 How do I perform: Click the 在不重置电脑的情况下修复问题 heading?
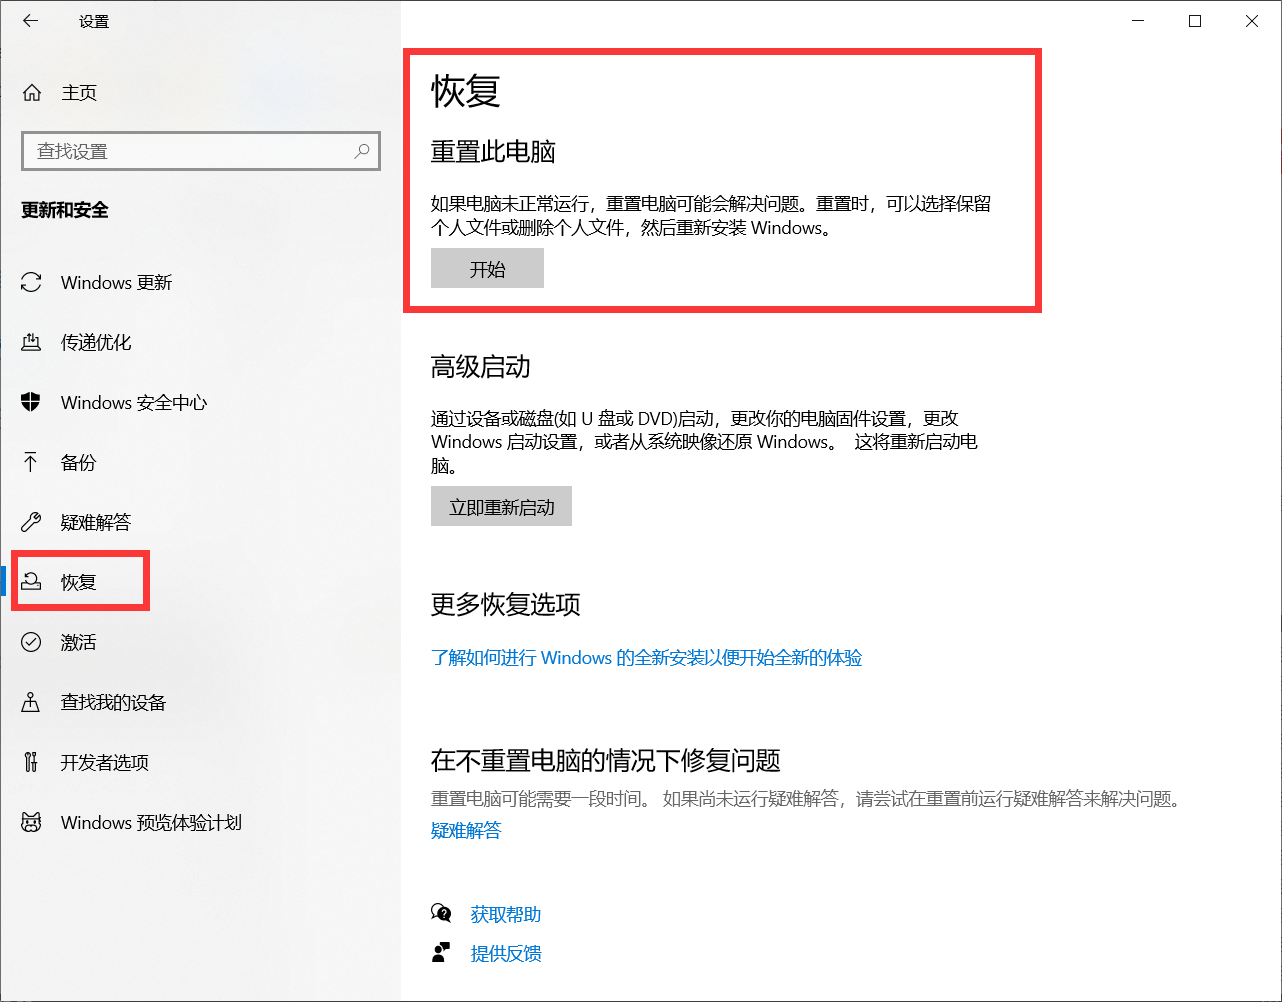click(606, 761)
